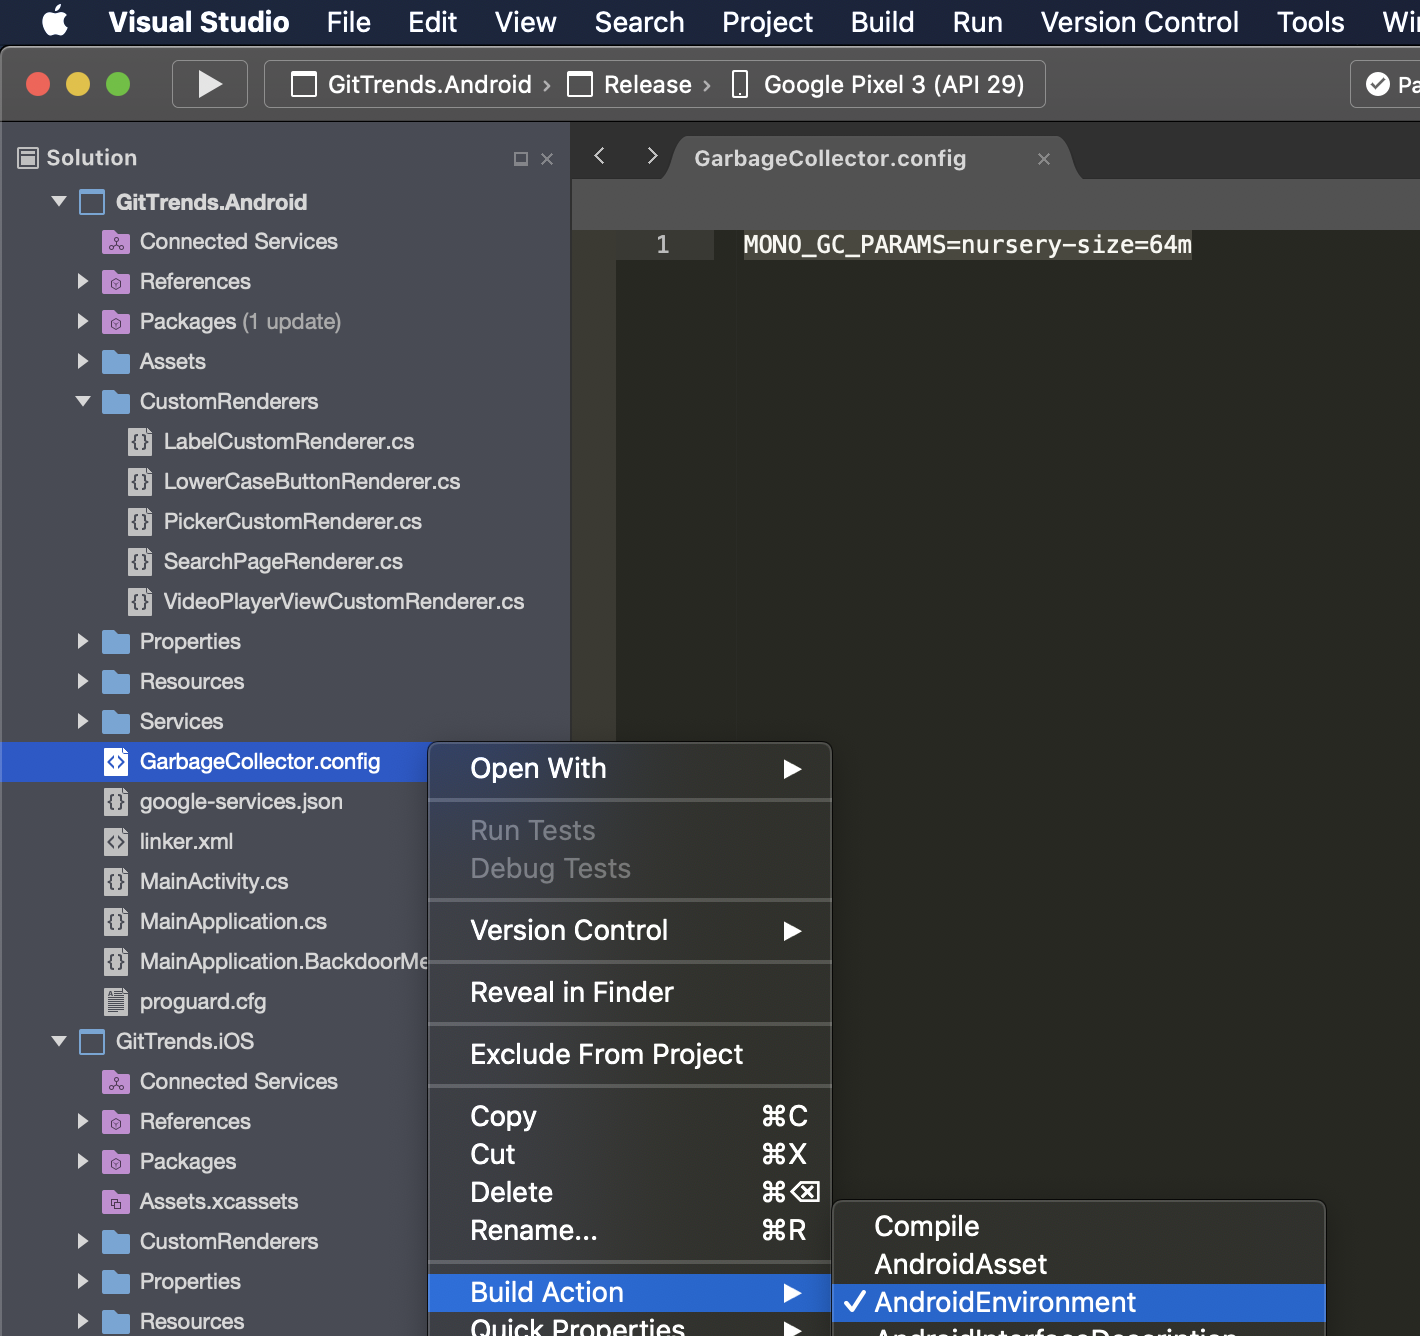The height and width of the screenshot is (1336, 1420).
Task: Expand the Android References node
Action: (x=83, y=282)
